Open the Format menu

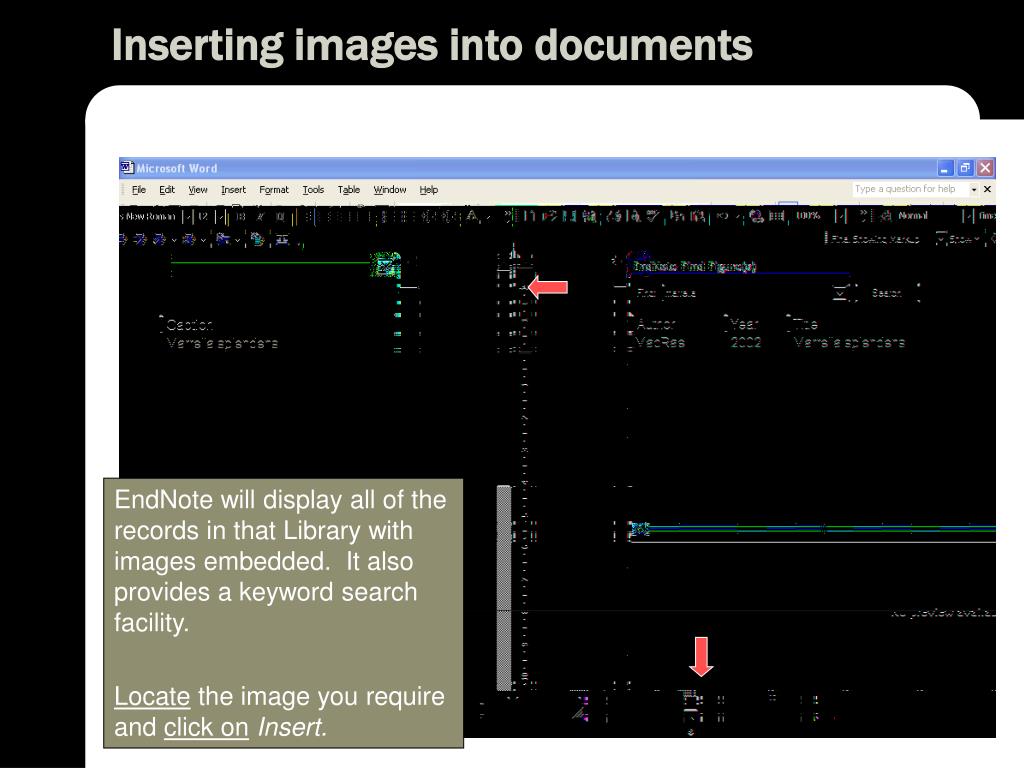pyautogui.click(x=274, y=189)
